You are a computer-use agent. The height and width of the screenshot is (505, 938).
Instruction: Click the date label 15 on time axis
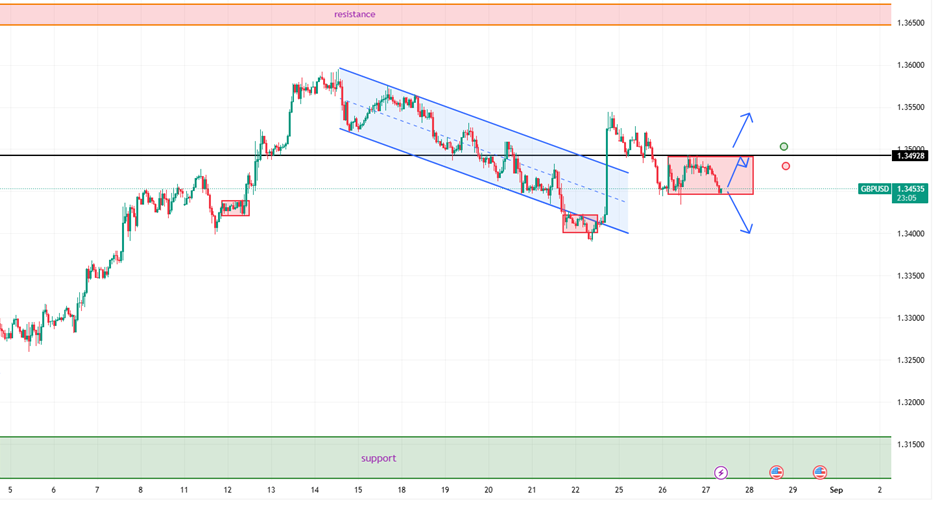click(x=358, y=490)
